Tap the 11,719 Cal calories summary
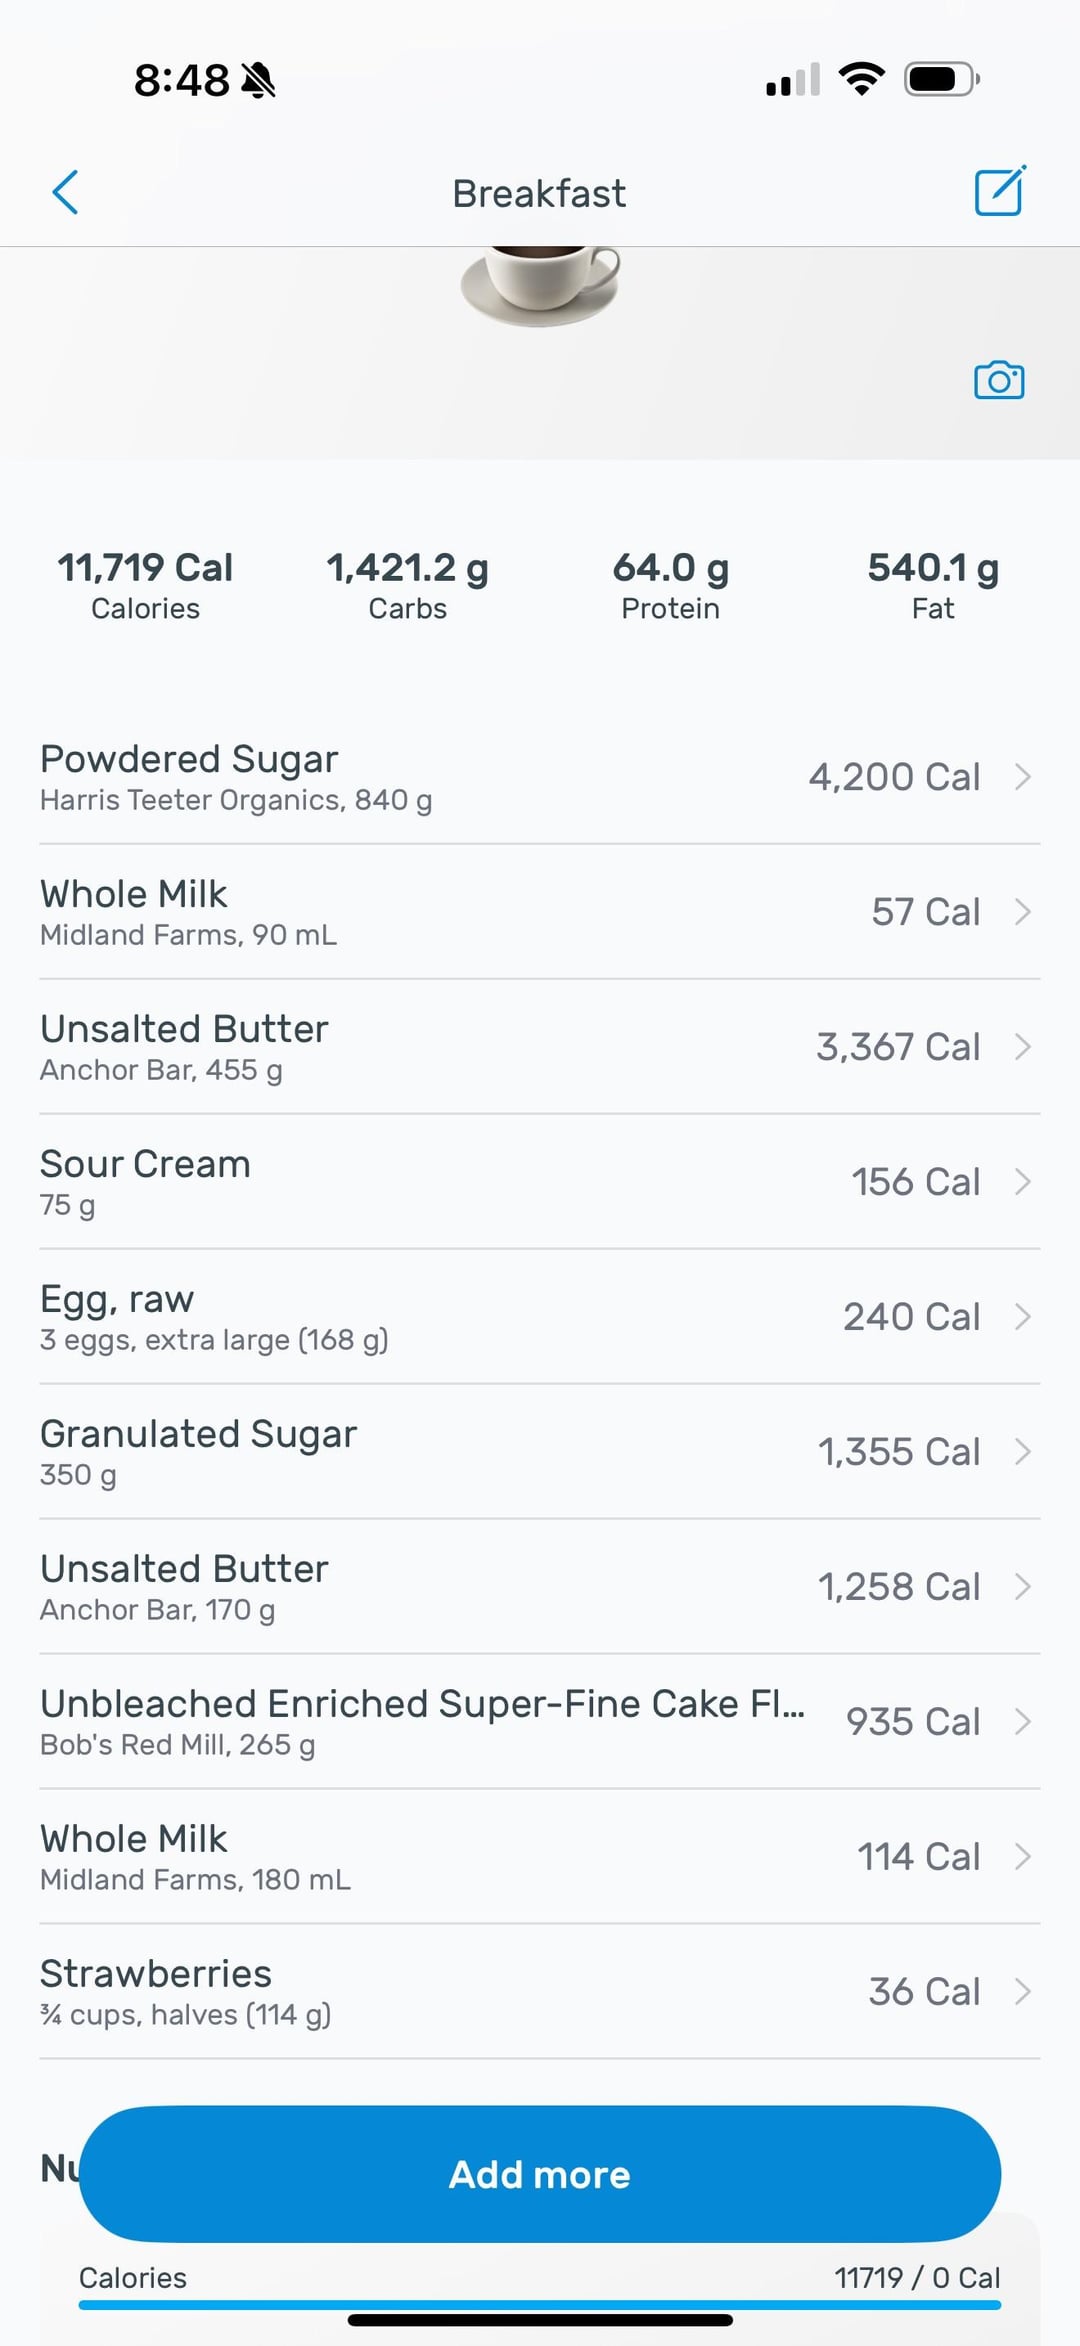The image size is (1080, 2346). coord(145,585)
